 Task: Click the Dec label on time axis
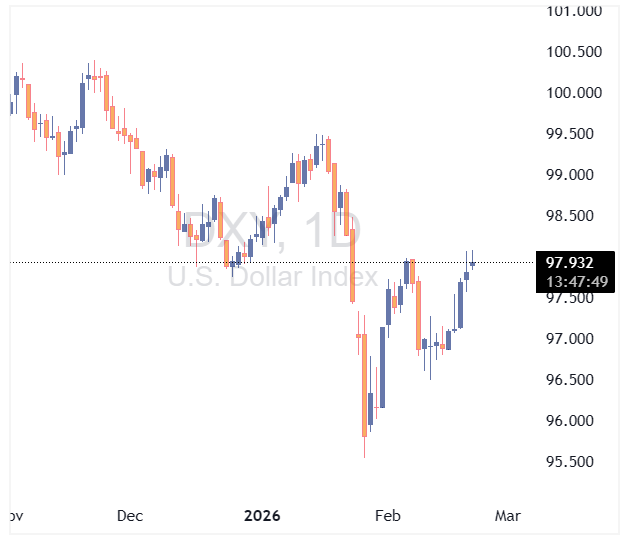130,516
